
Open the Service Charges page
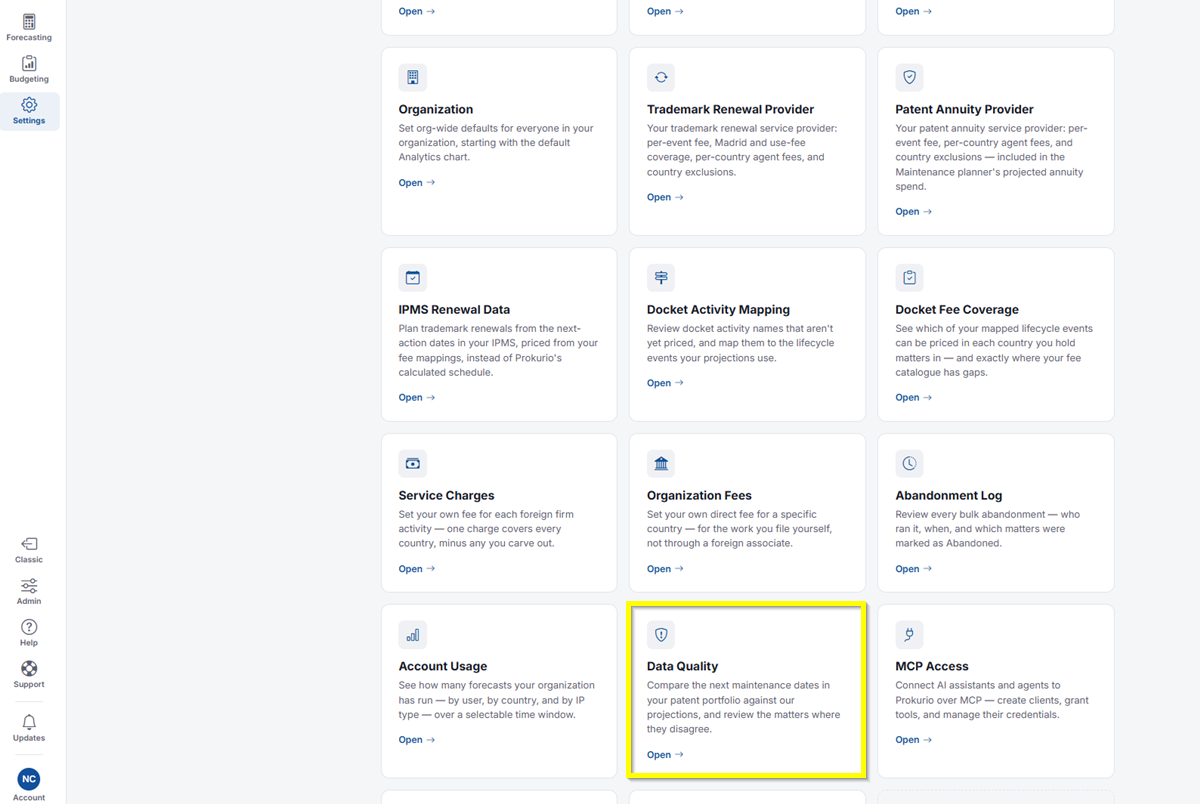tap(417, 569)
